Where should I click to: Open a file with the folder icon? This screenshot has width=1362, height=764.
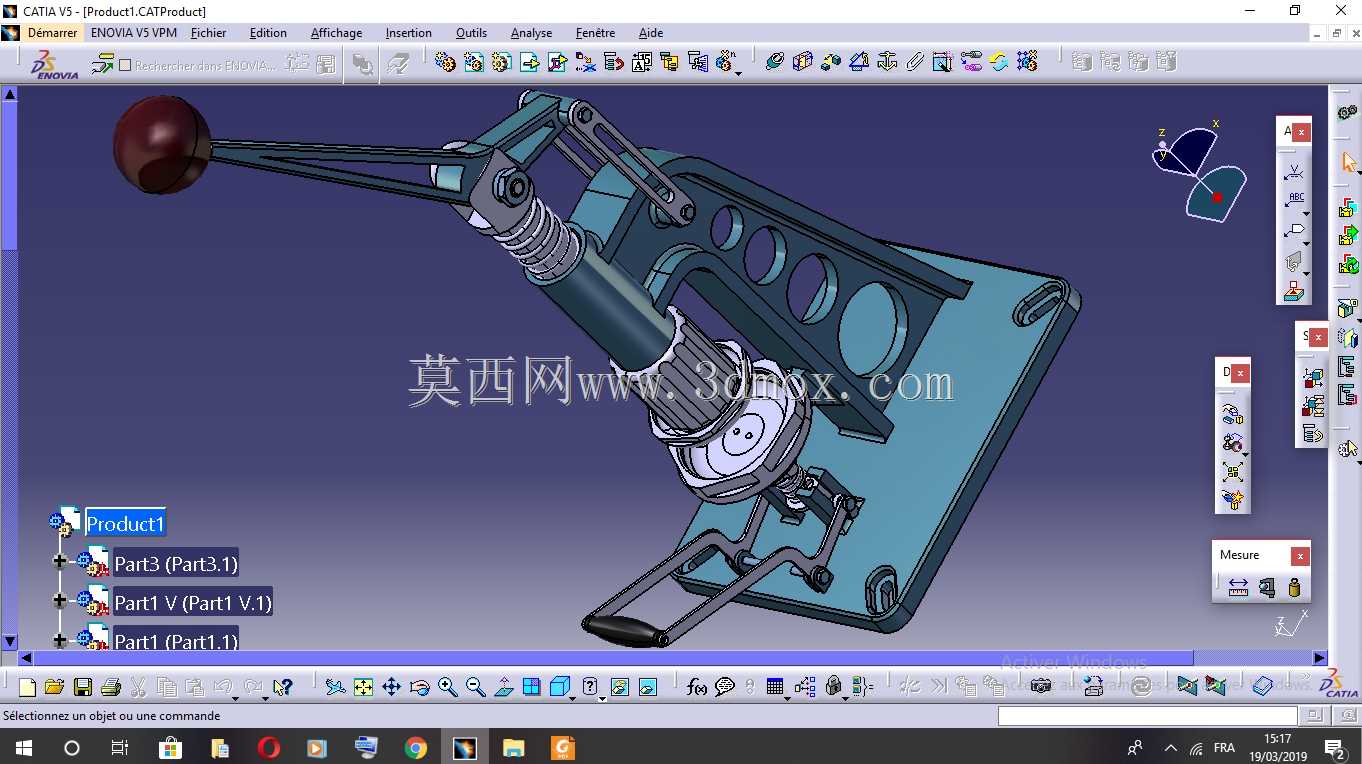(54, 687)
